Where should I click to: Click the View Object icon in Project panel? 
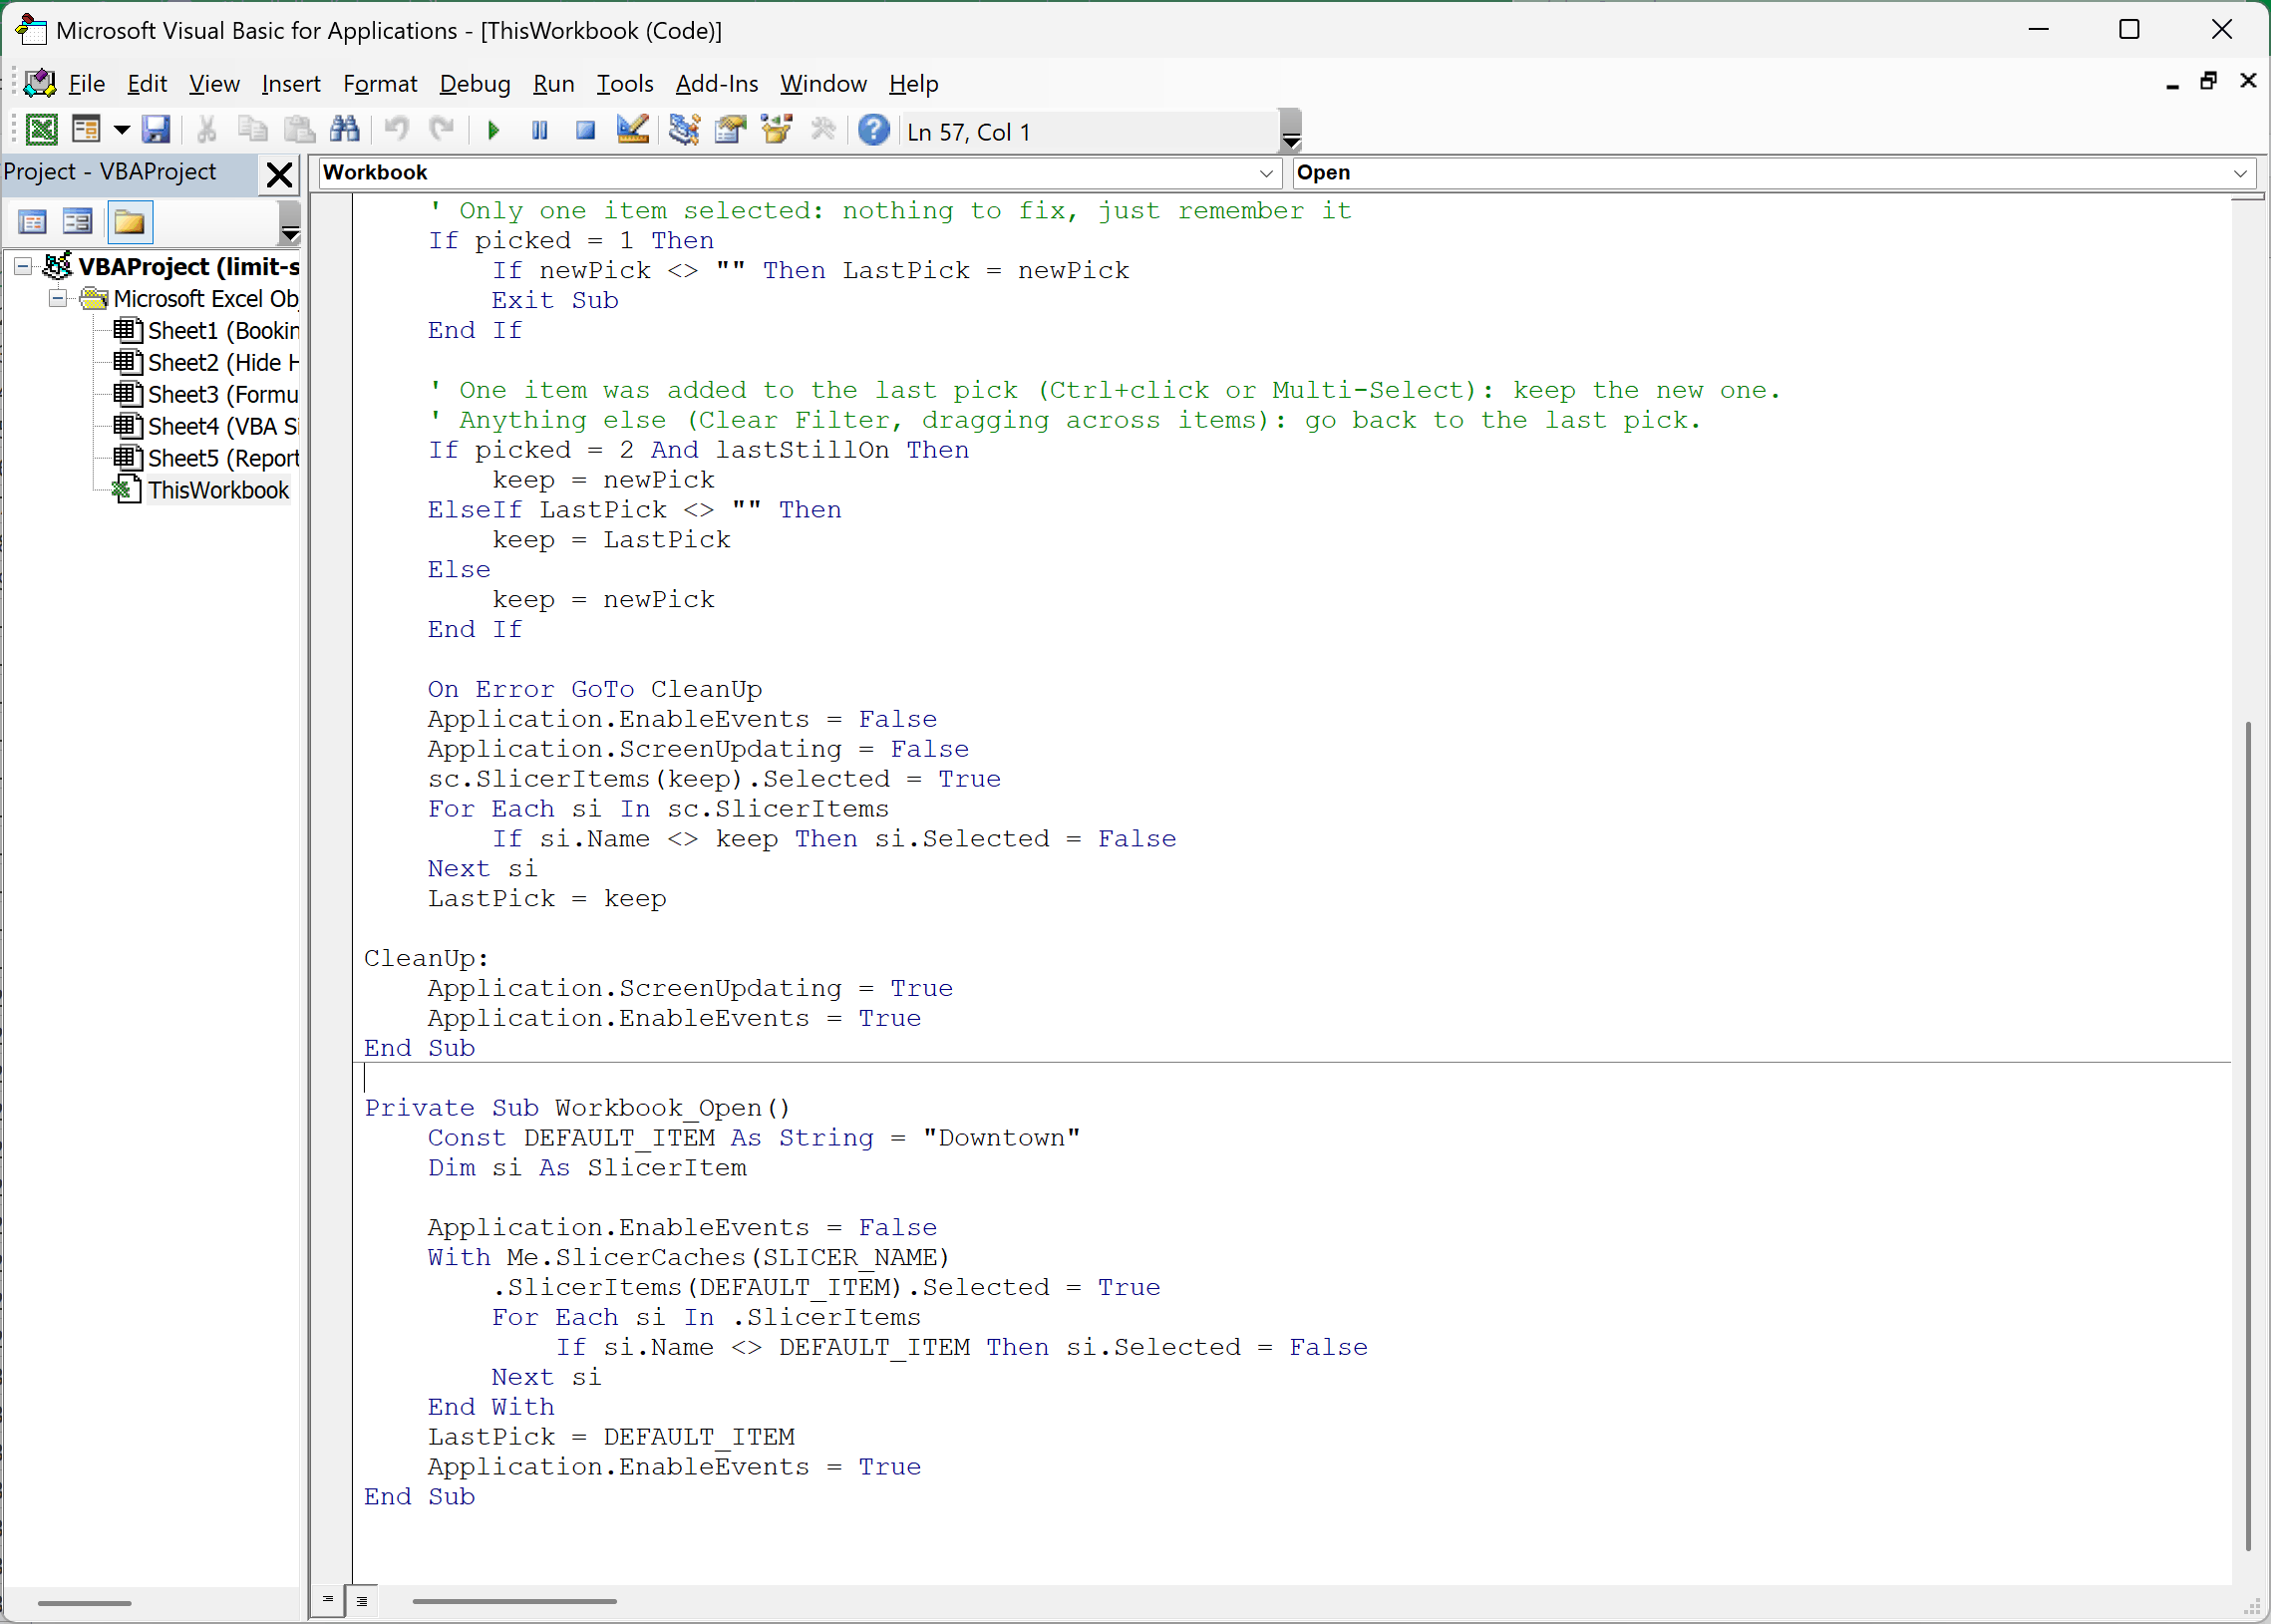[x=78, y=222]
